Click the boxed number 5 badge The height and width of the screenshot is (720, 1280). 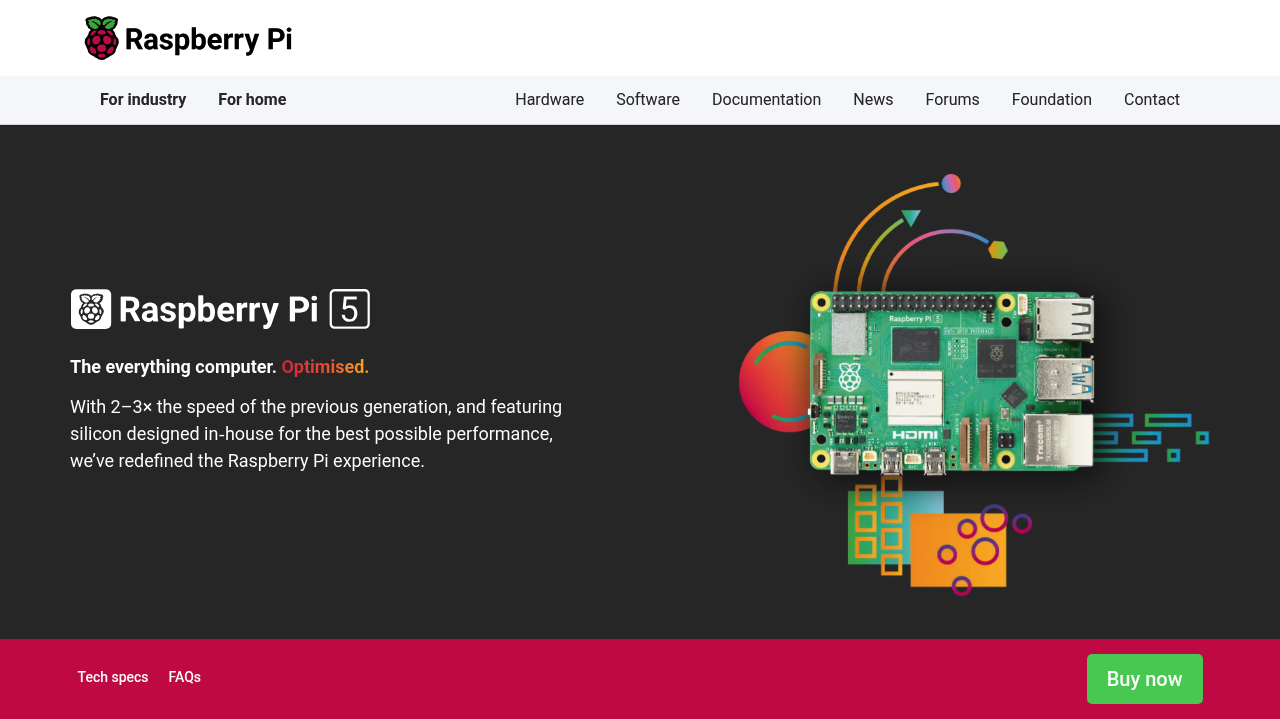coord(350,309)
